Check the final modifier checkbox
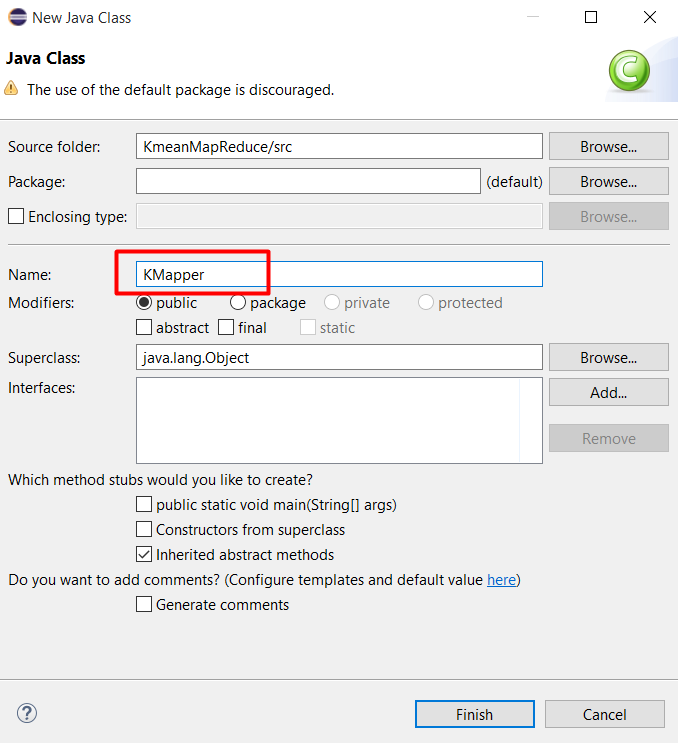The image size is (678, 743). 226,327
